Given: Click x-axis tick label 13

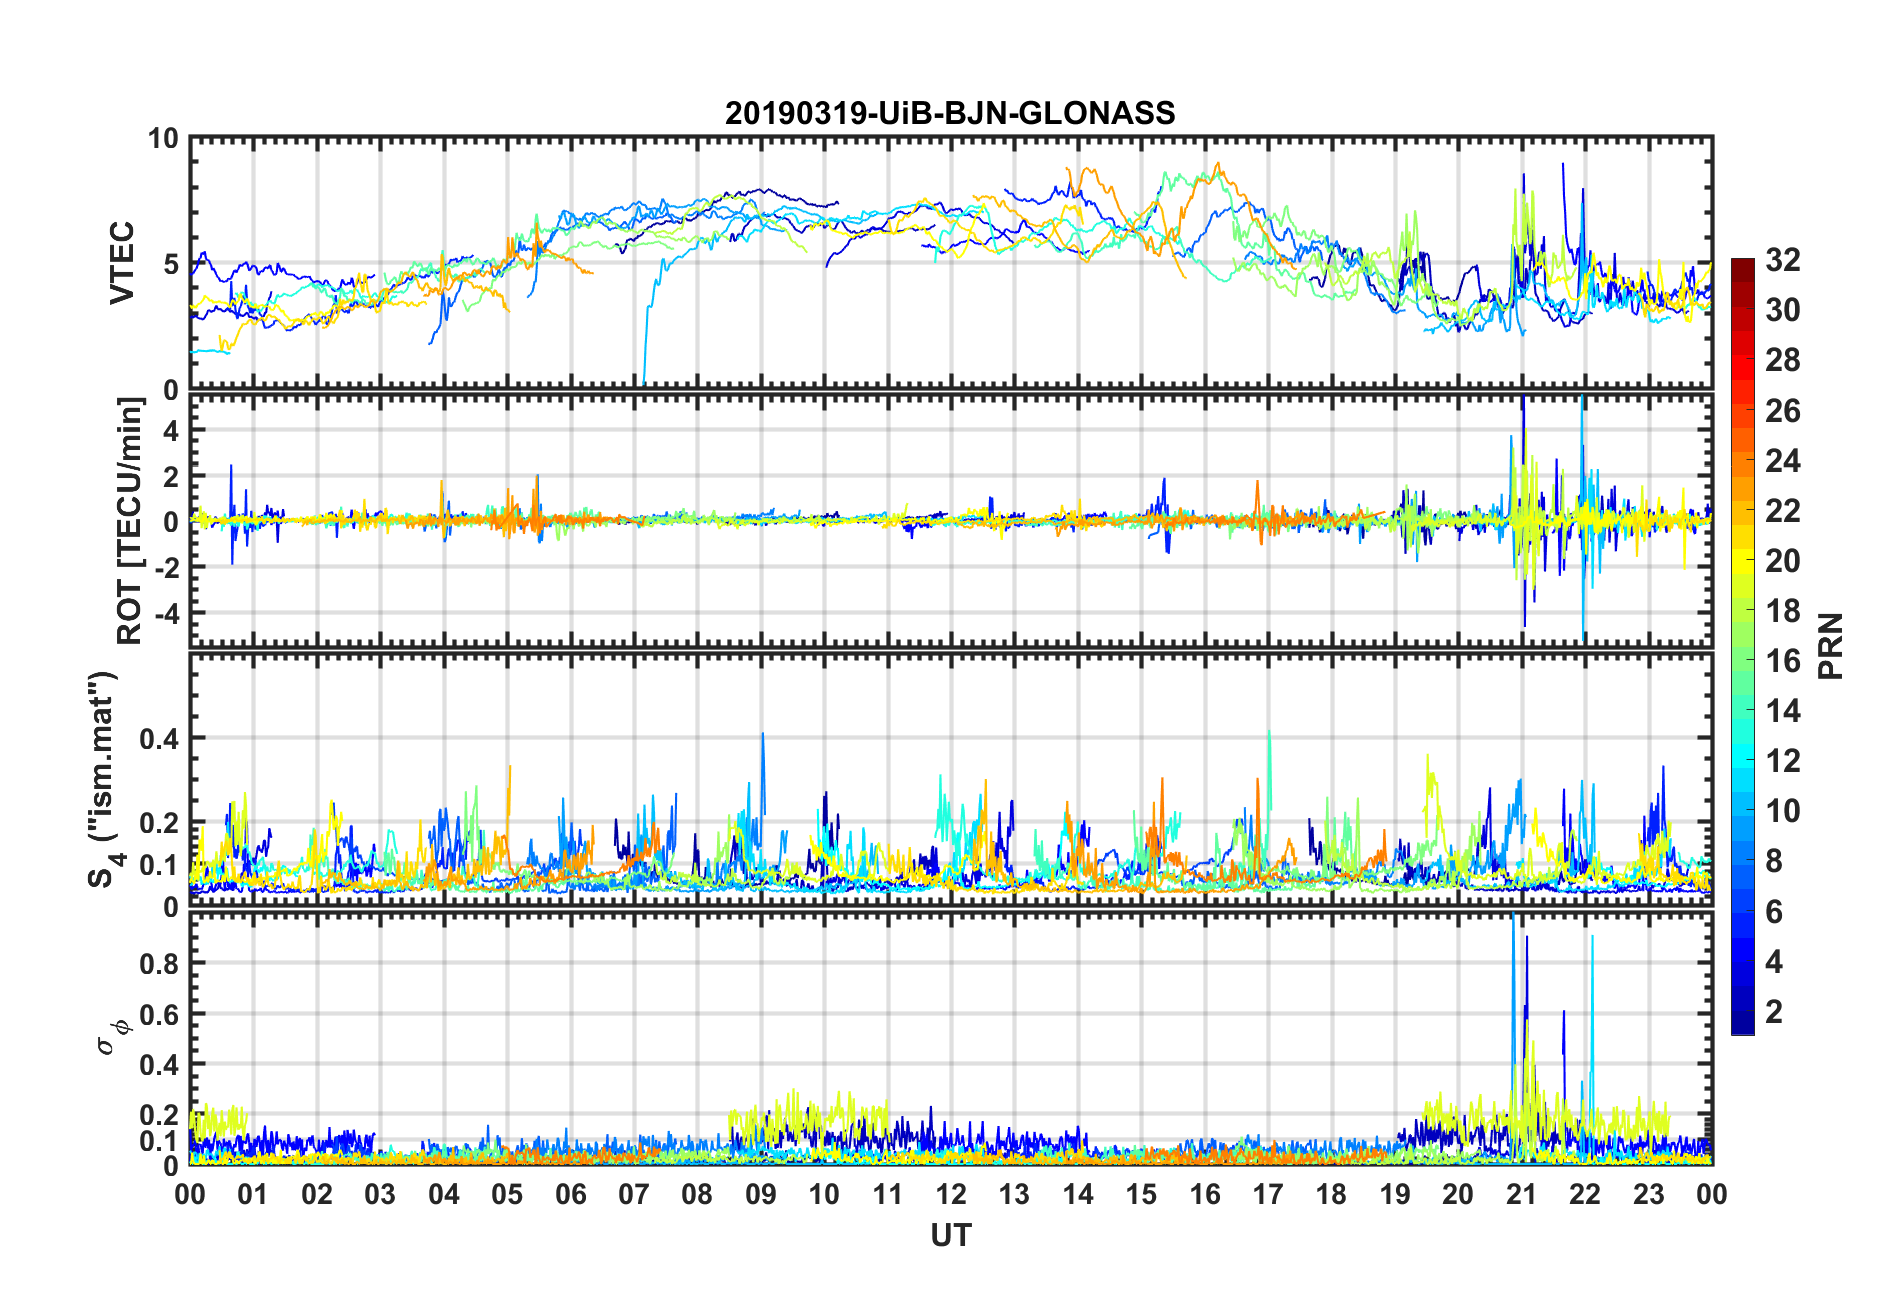Looking at the screenshot, I should 1014,1194.
